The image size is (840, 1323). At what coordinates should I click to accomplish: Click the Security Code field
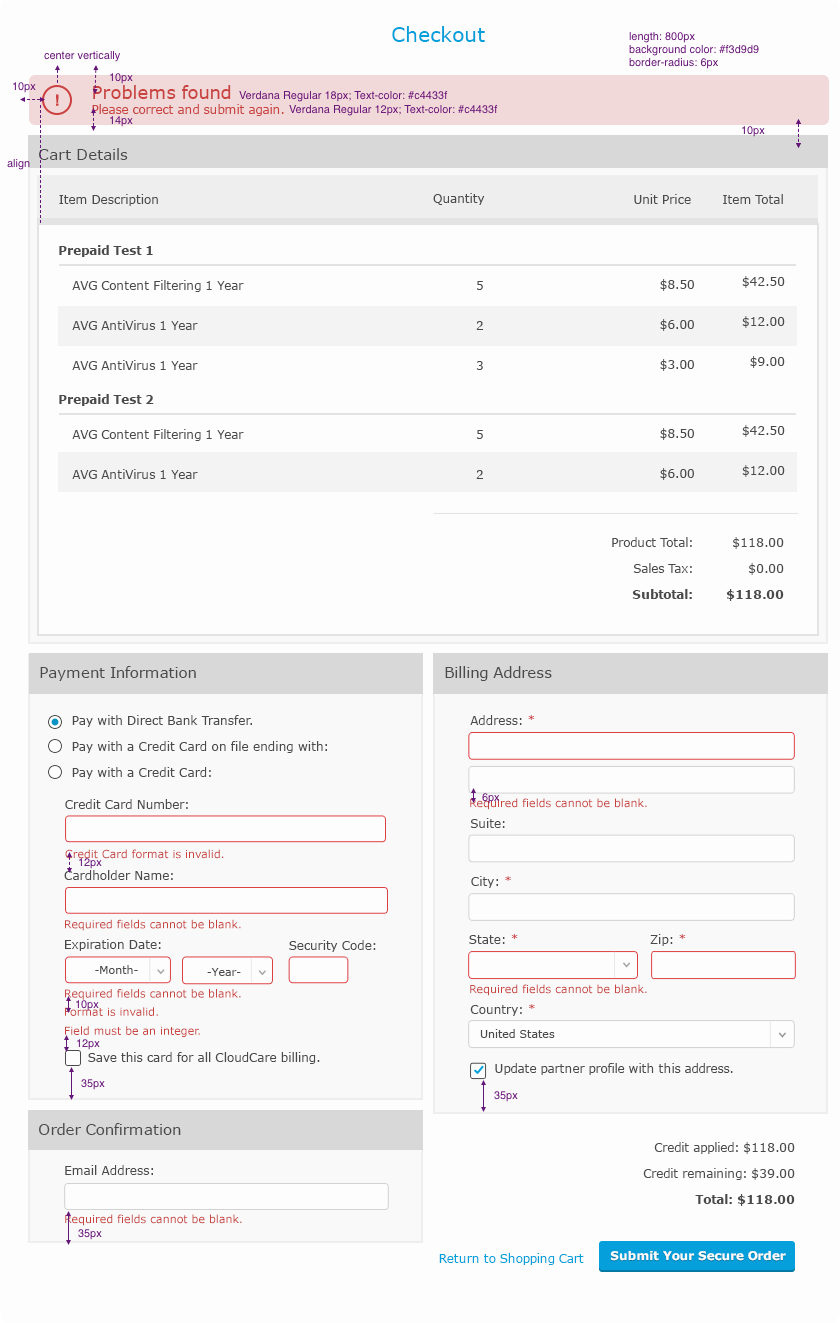[x=318, y=970]
